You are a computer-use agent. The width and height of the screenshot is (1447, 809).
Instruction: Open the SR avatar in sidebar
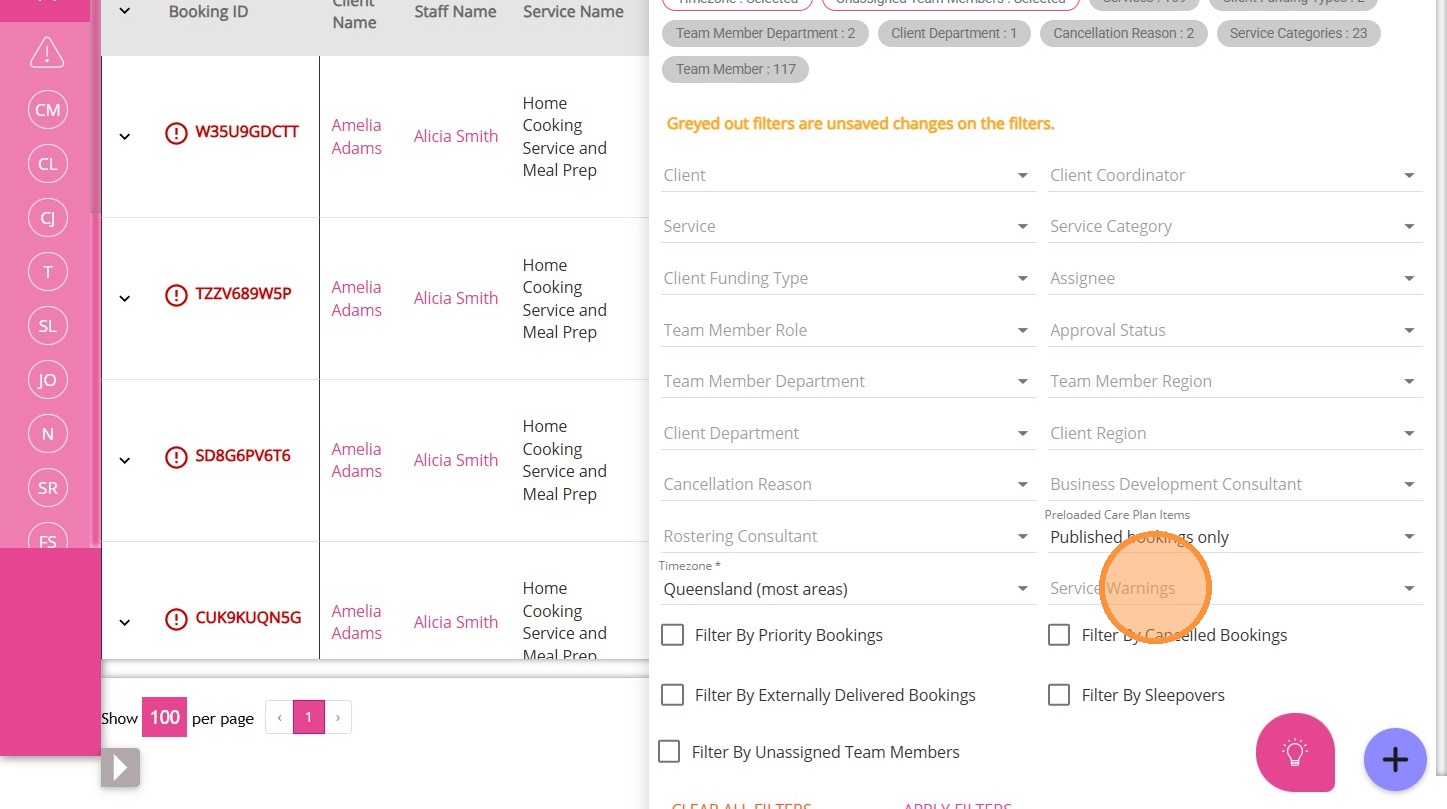47,488
